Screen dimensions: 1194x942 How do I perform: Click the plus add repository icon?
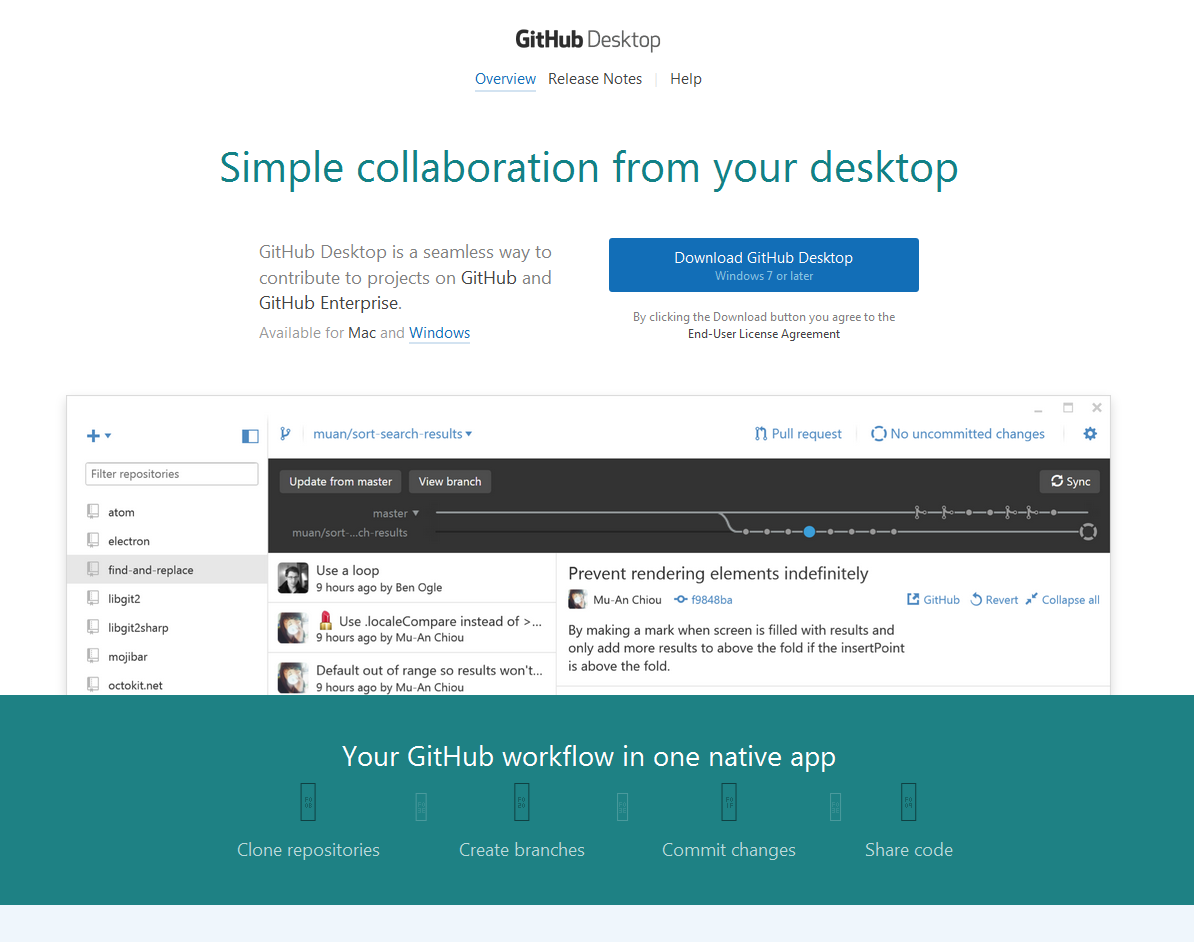click(x=94, y=436)
